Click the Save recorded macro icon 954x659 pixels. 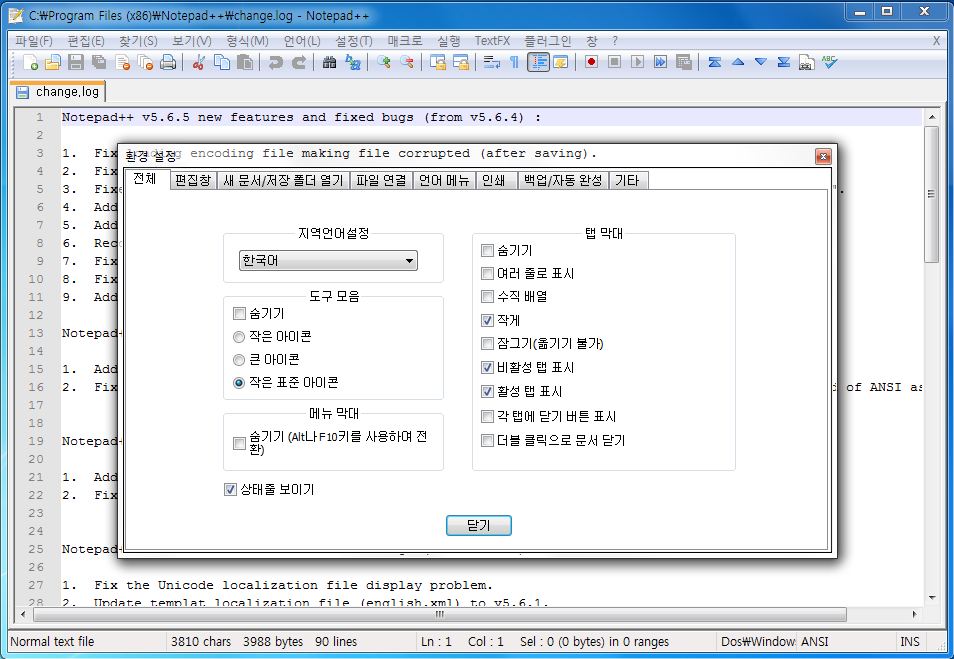(x=684, y=62)
